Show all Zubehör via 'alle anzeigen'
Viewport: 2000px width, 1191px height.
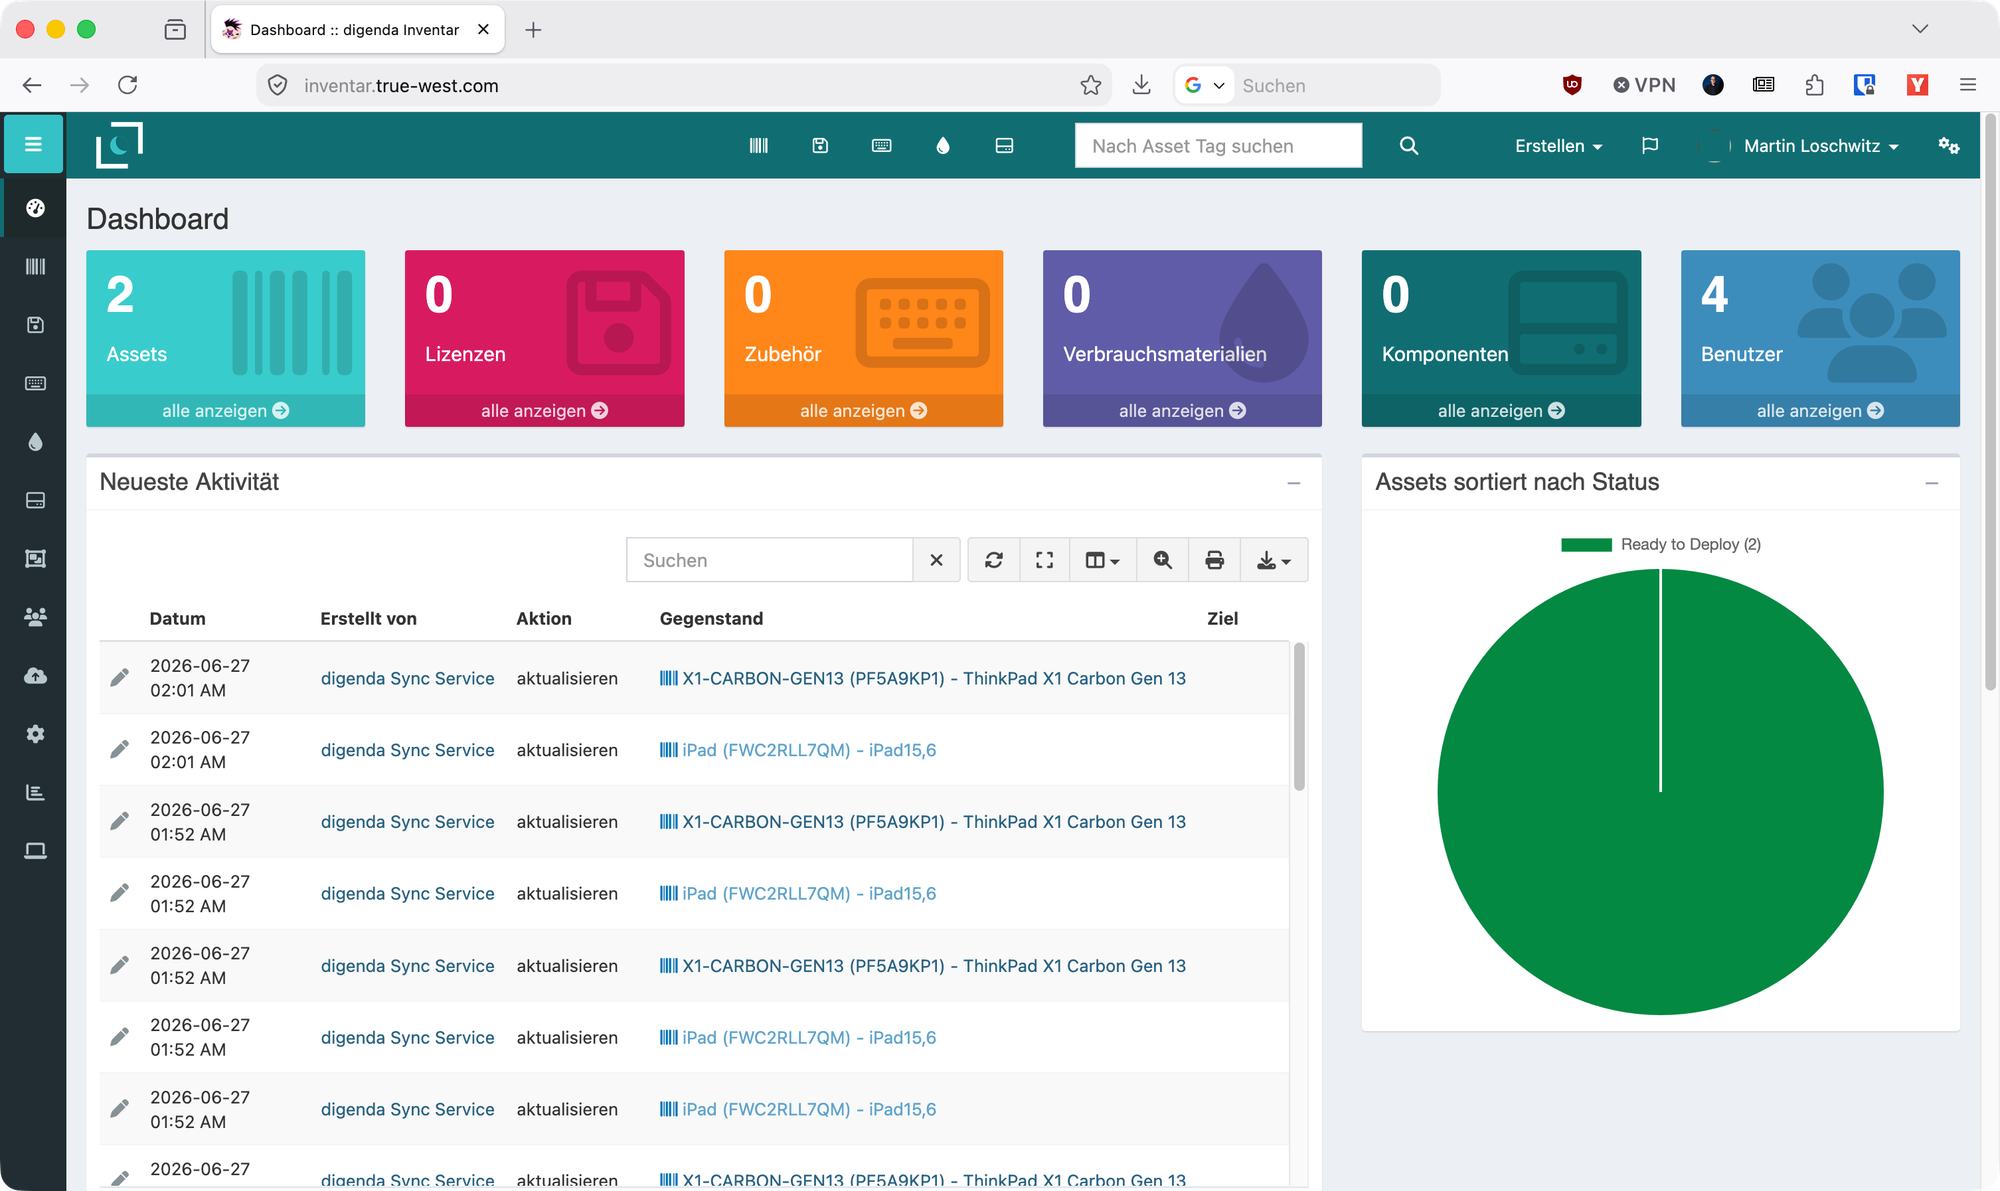pyautogui.click(x=863, y=411)
